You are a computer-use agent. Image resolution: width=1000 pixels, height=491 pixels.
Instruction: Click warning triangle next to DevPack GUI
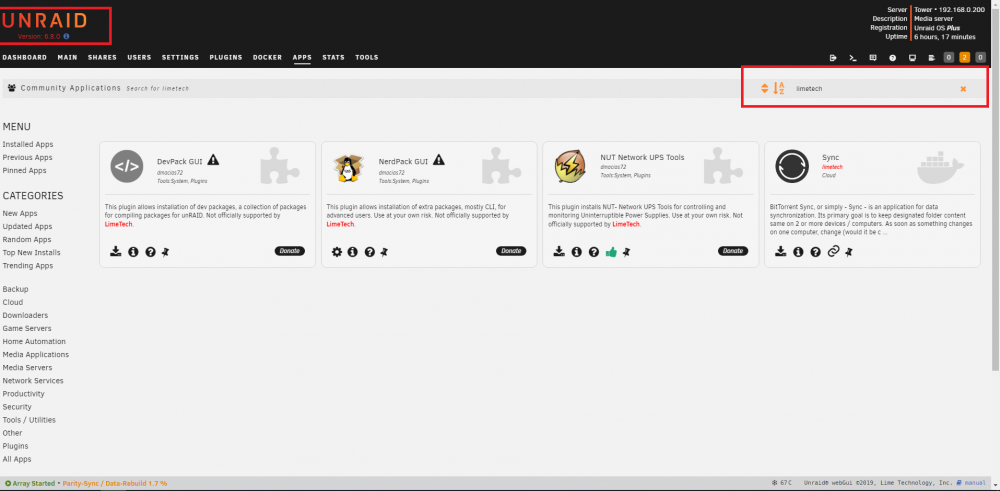(x=213, y=159)
